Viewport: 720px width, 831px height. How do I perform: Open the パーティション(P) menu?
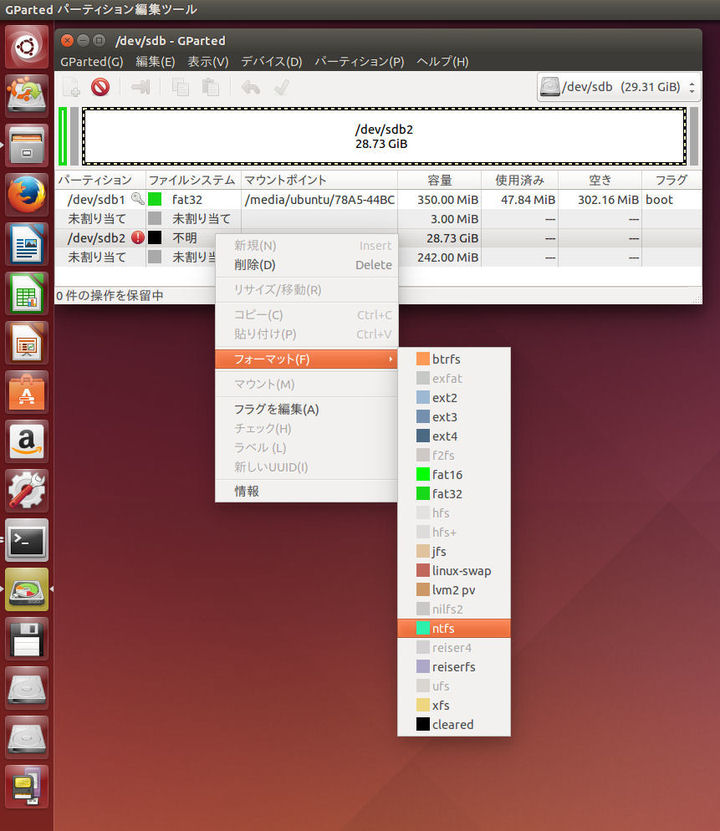(x=359, y=61)
